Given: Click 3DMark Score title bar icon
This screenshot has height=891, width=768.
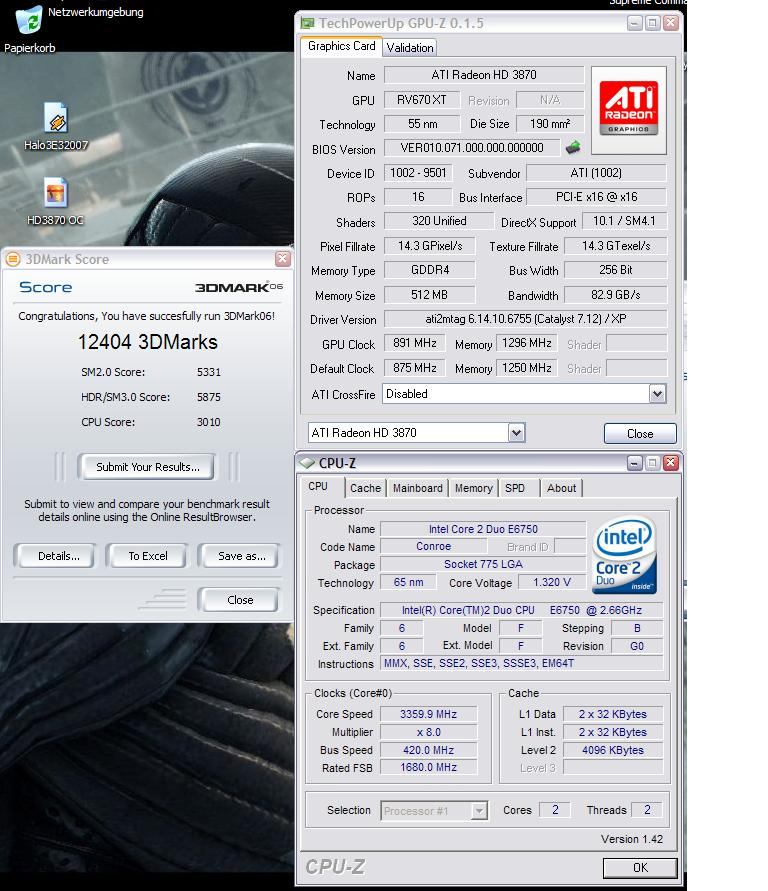Looking at the screenshot, I should tap(12, 259).
